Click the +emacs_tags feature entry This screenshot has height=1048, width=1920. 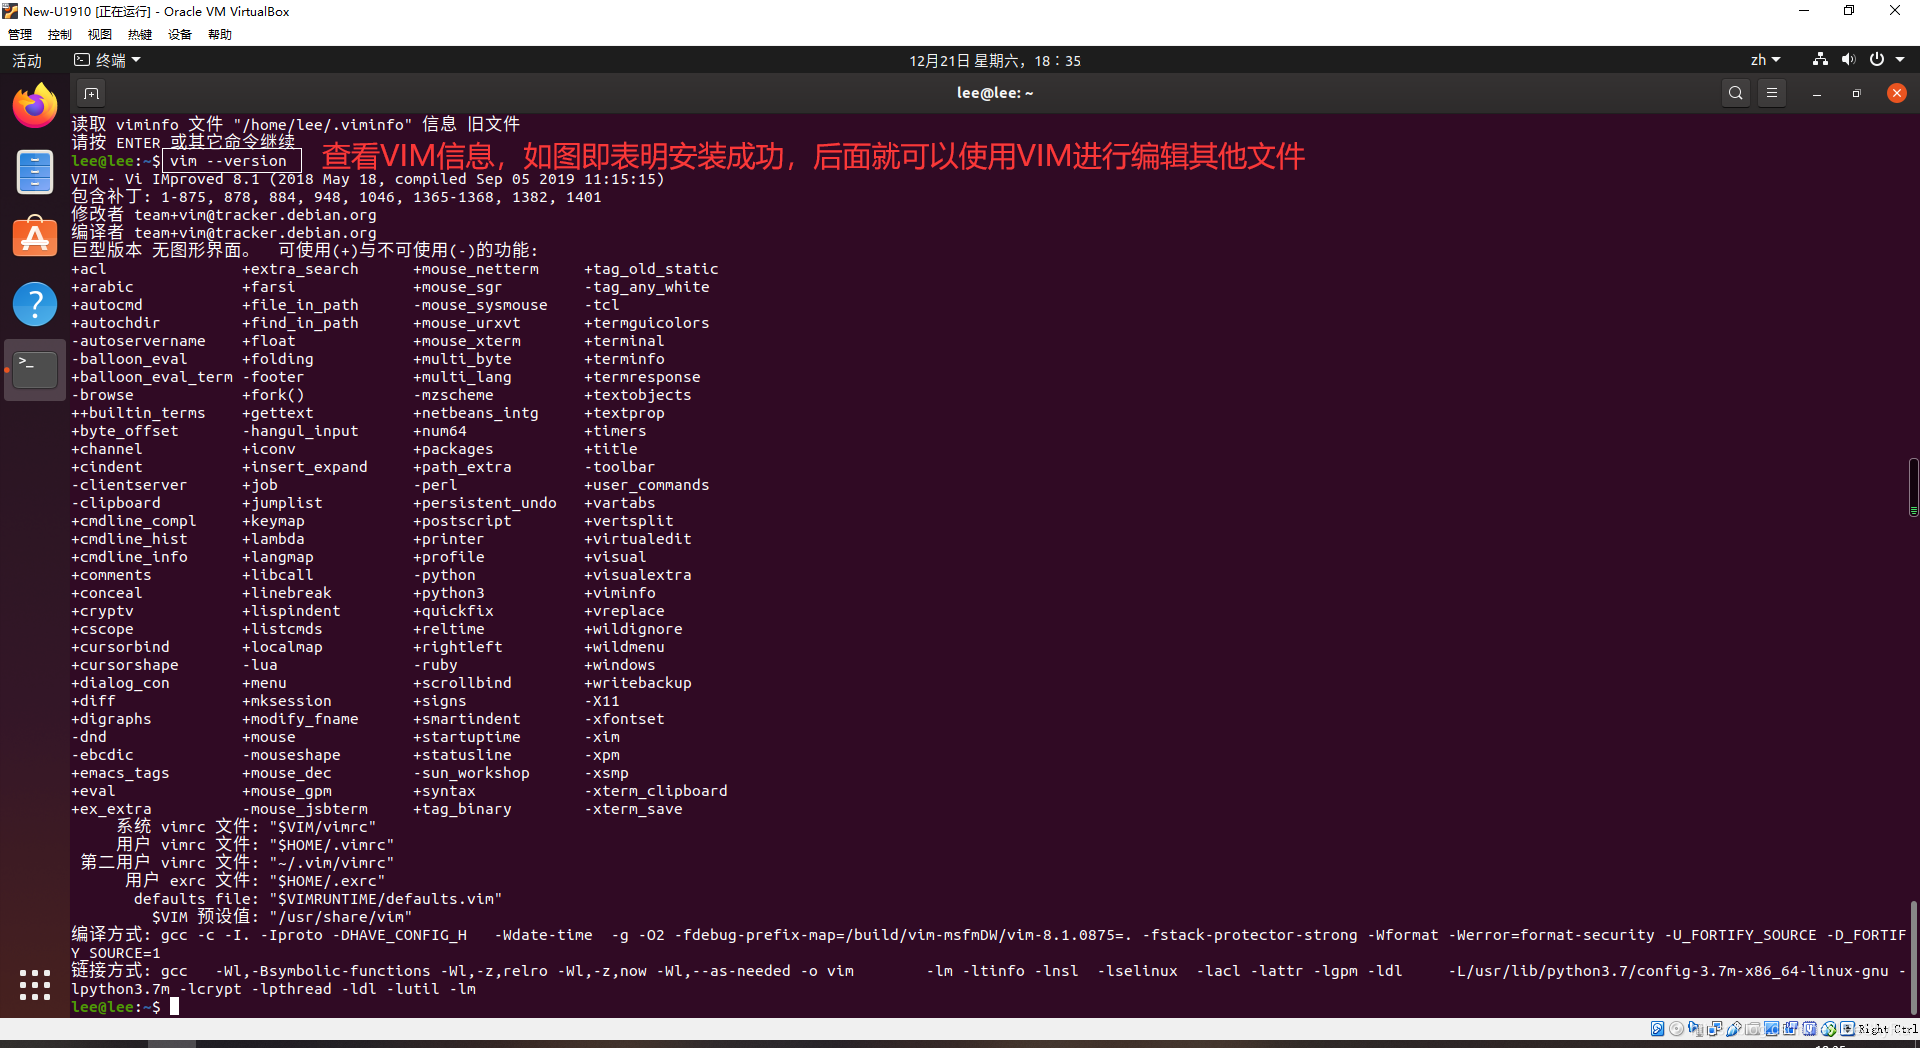click(x=120, y=773)
